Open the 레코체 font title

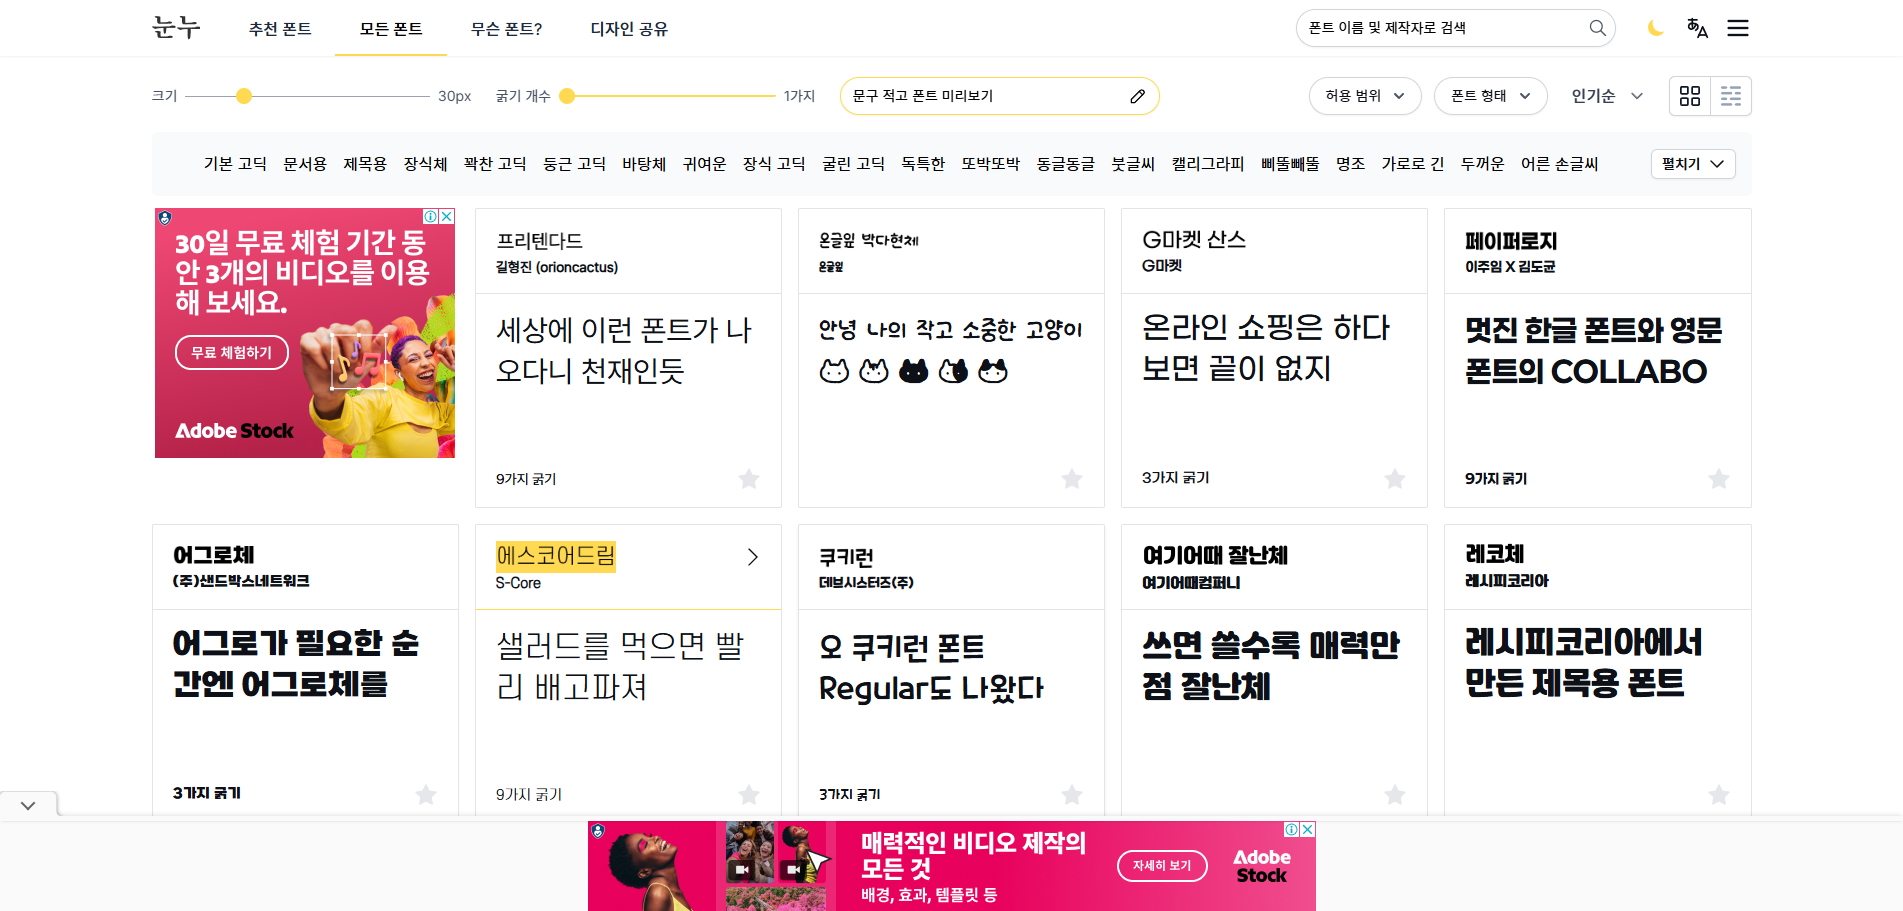(x=1494, y=555)
